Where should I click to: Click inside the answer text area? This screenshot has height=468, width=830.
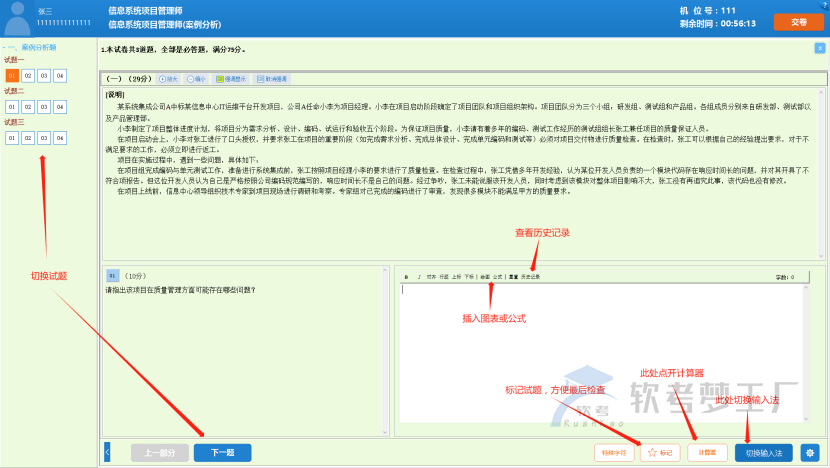click(x=600, y=350)
